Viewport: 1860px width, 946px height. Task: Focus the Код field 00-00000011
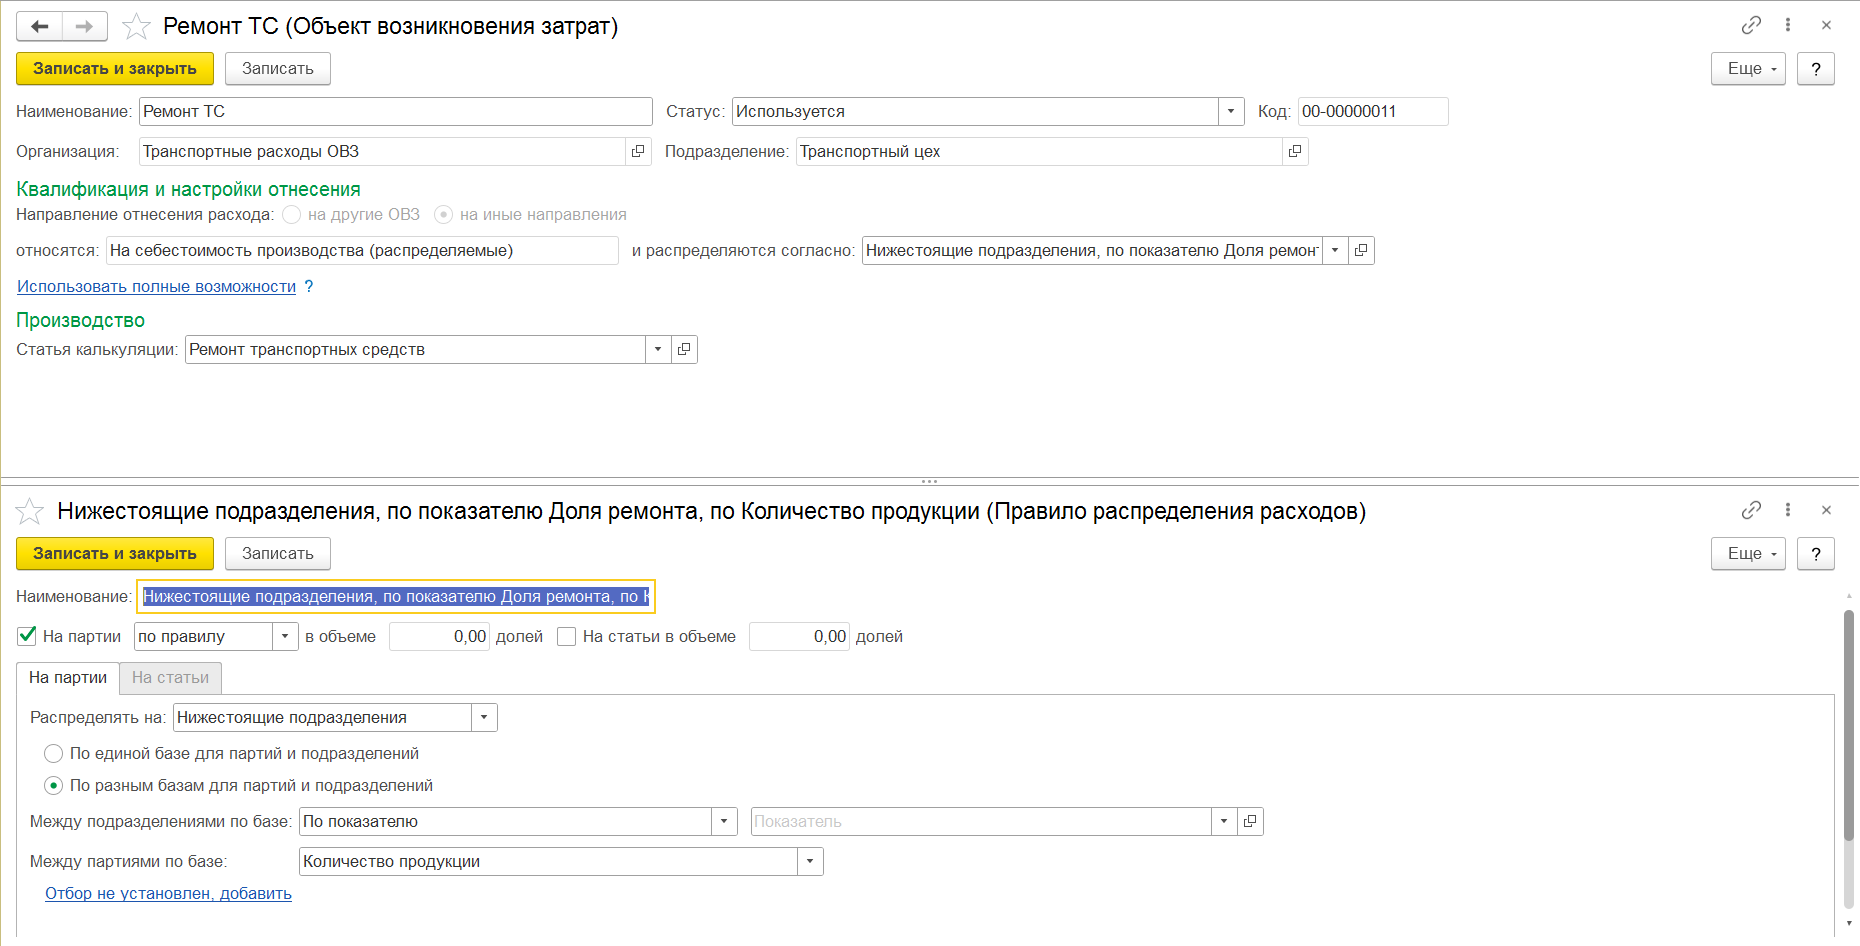tap(1373, 111)
